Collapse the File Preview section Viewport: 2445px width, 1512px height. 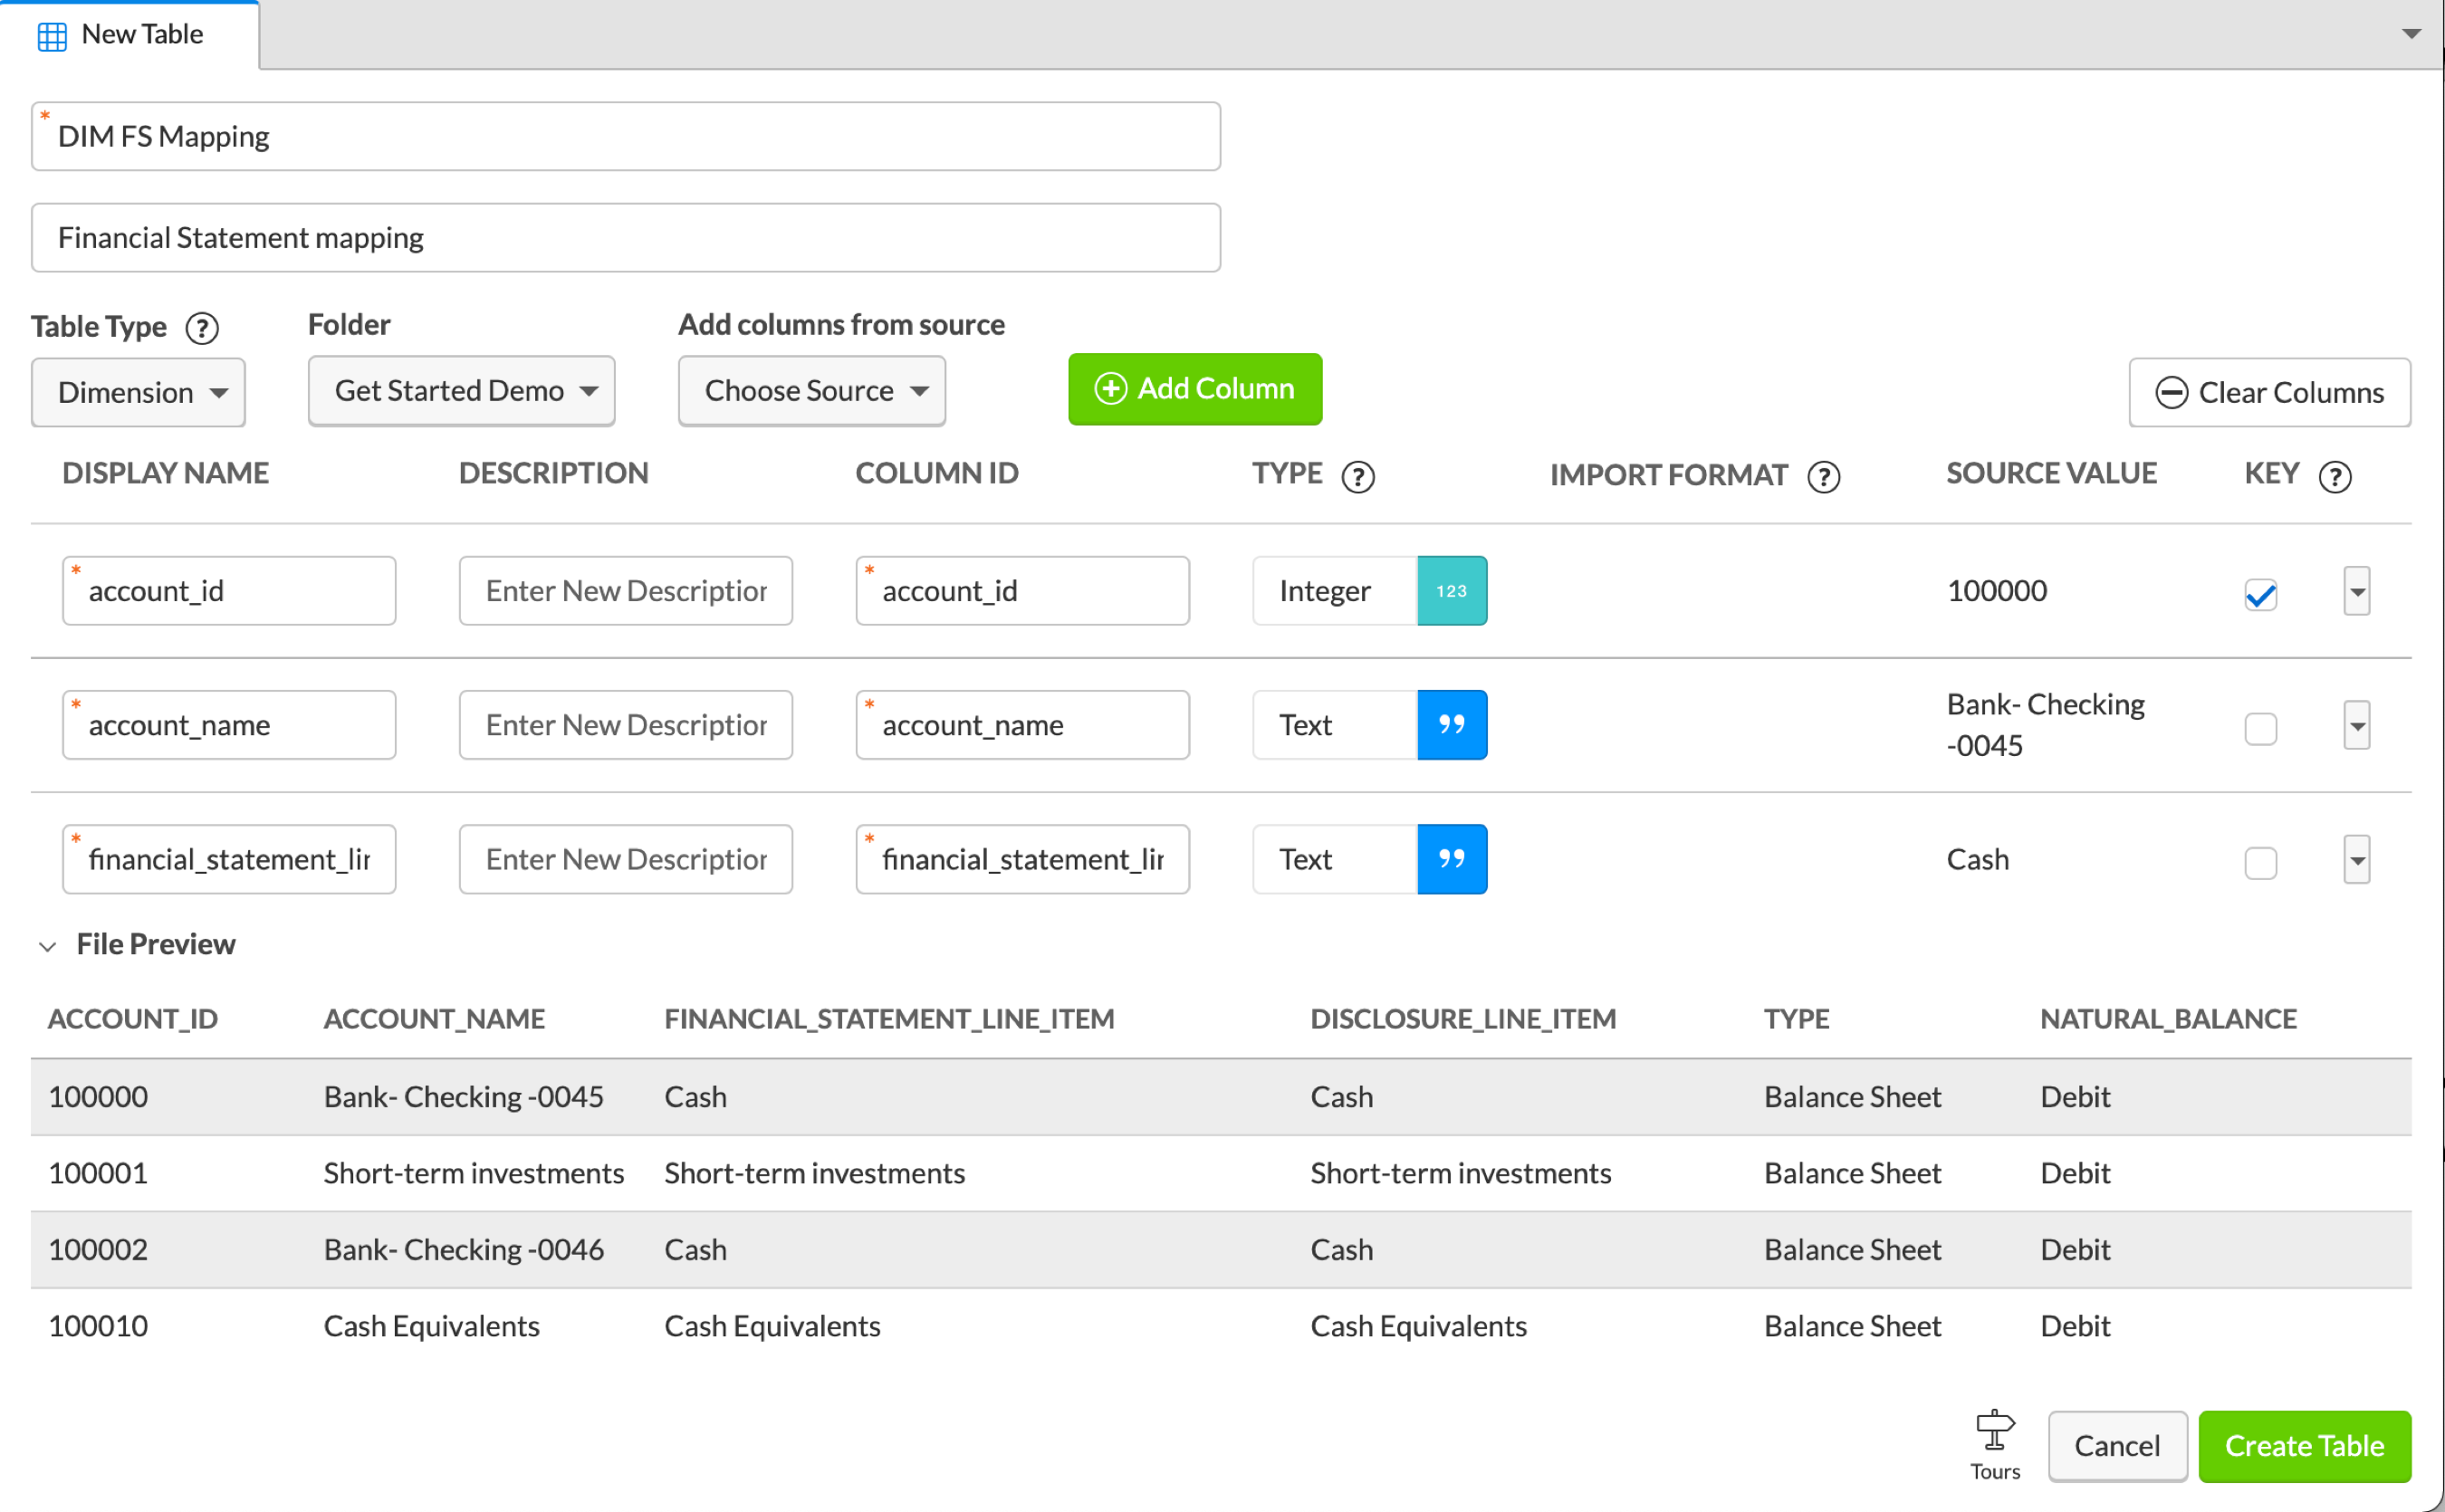(x=48, y=945)
